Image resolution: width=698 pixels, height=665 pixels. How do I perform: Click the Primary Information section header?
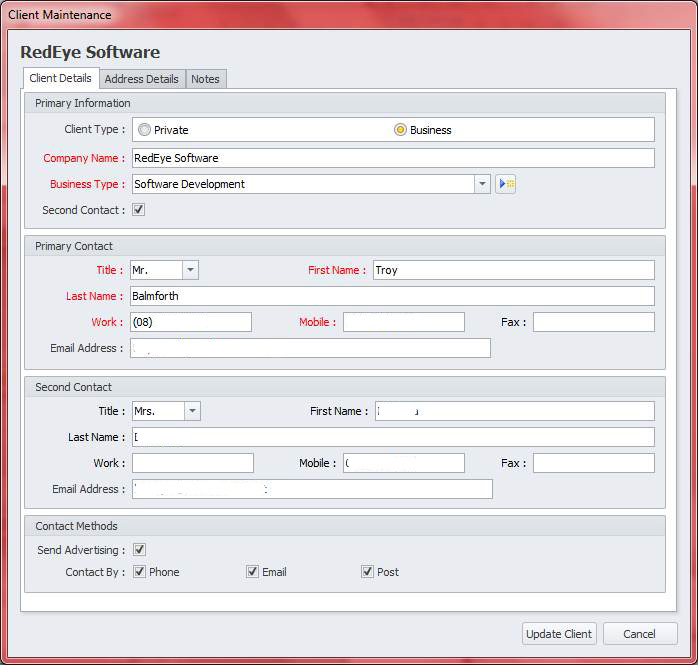point(345,103)
